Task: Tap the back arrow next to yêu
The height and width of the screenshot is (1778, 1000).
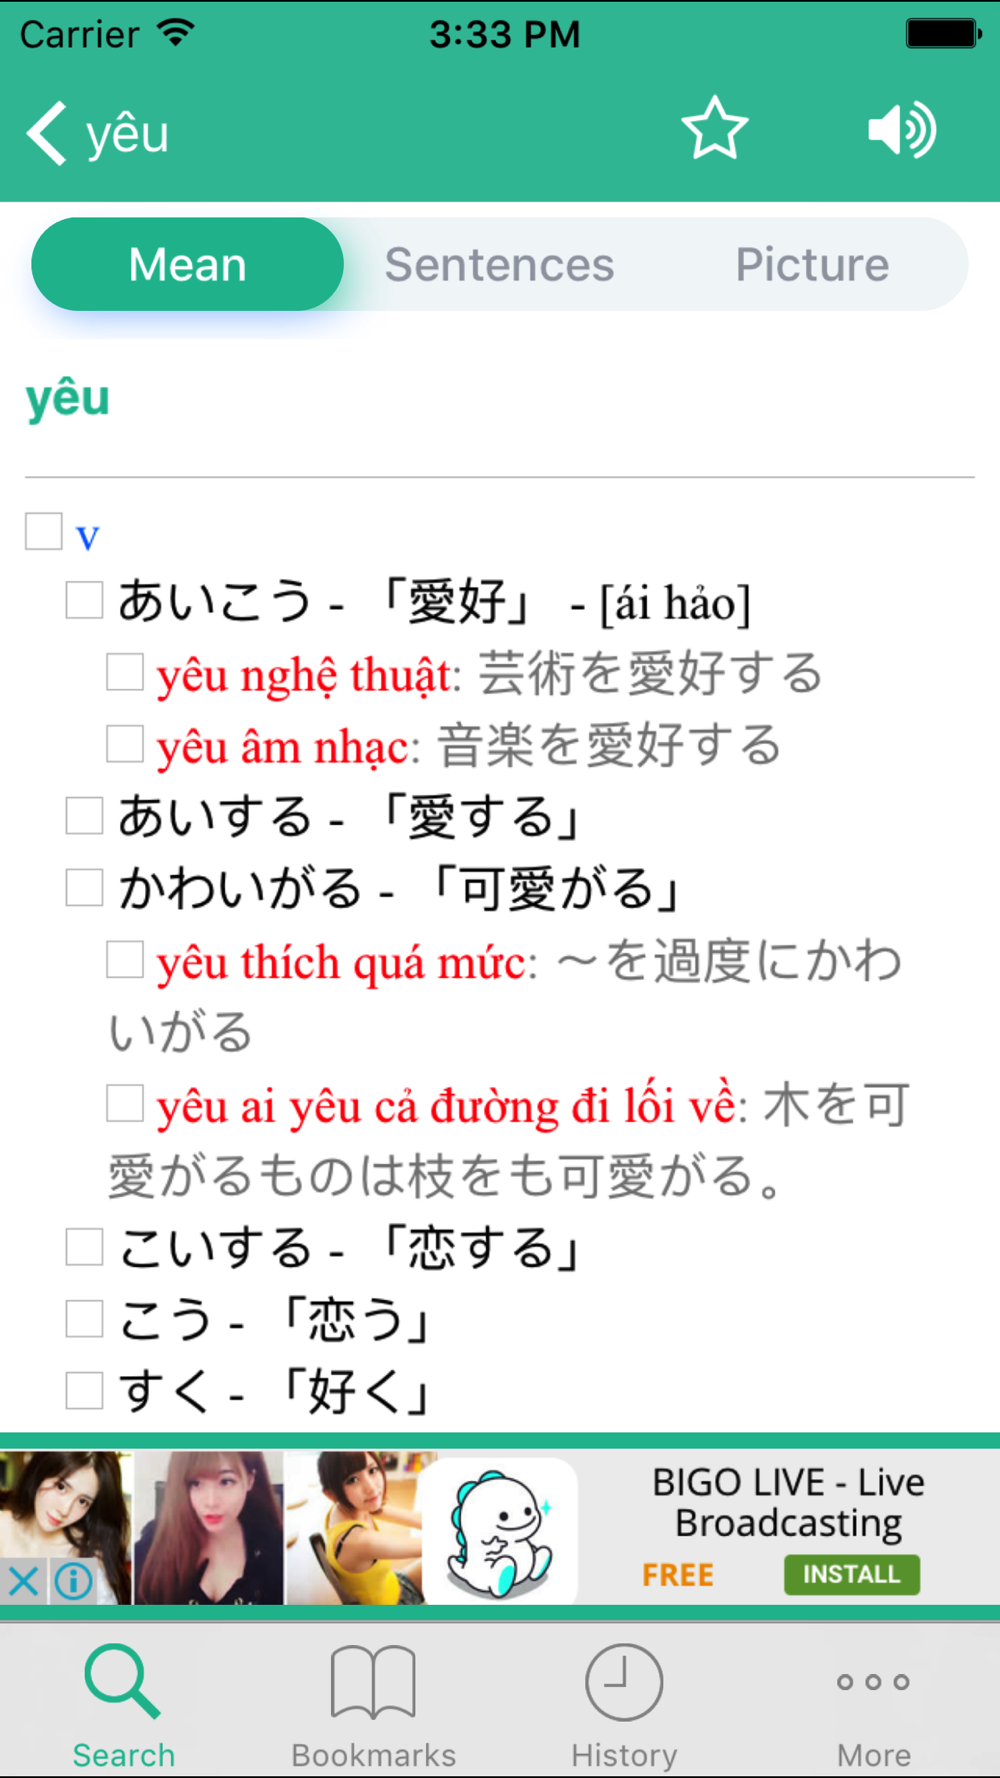Action: pyautogui.click(x=46, y=133)
